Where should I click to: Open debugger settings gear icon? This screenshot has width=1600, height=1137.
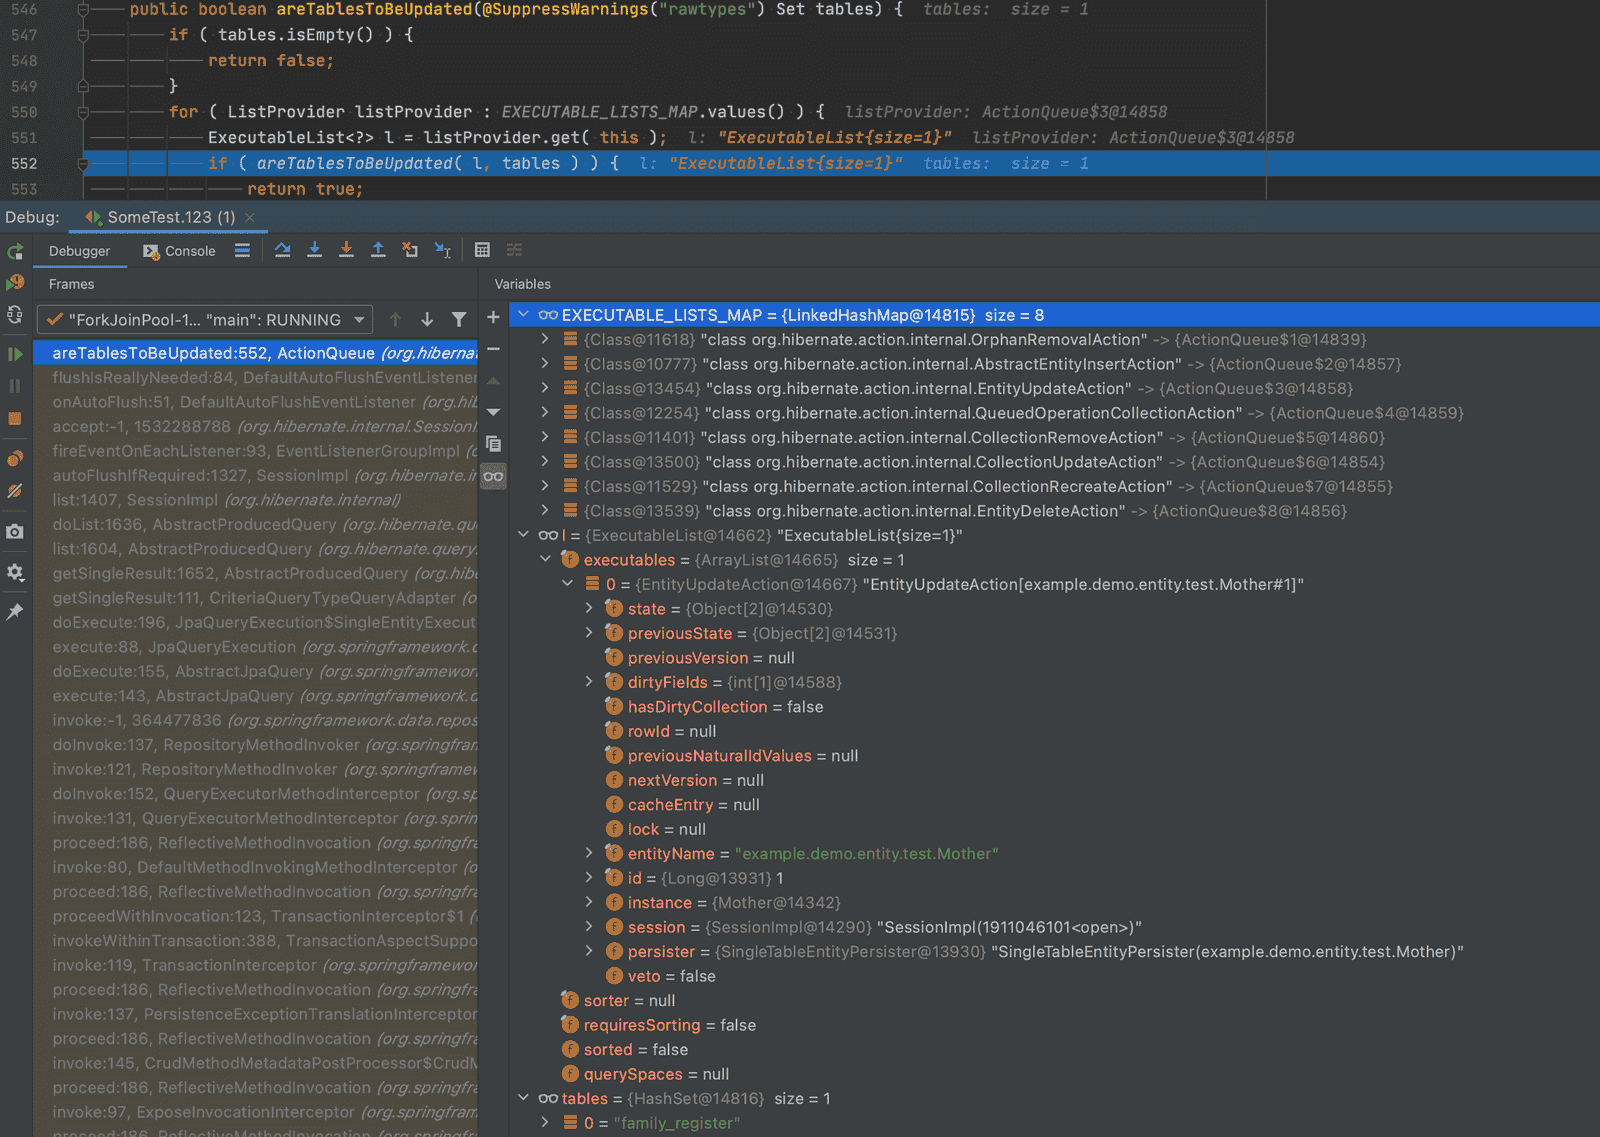point(15,572)
